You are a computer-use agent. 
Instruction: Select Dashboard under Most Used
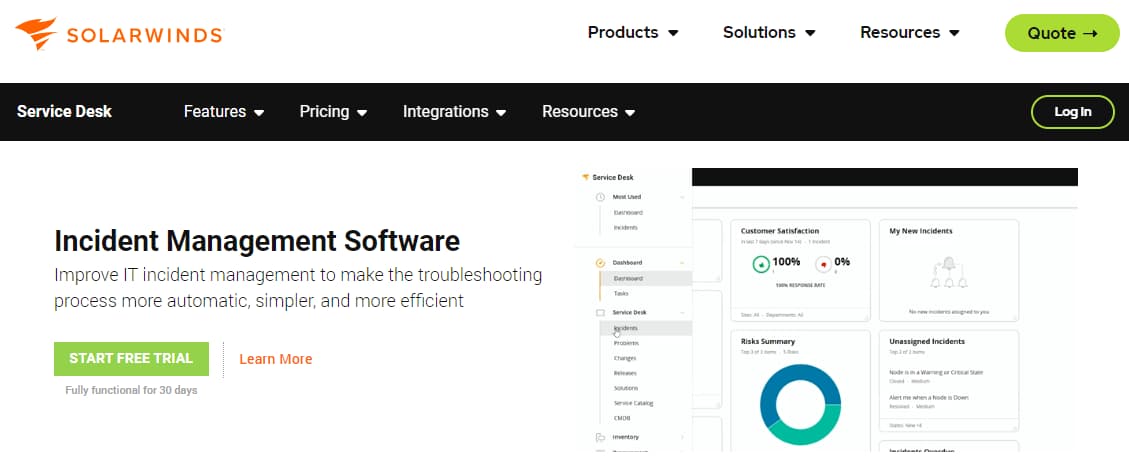tap(628, 213)
